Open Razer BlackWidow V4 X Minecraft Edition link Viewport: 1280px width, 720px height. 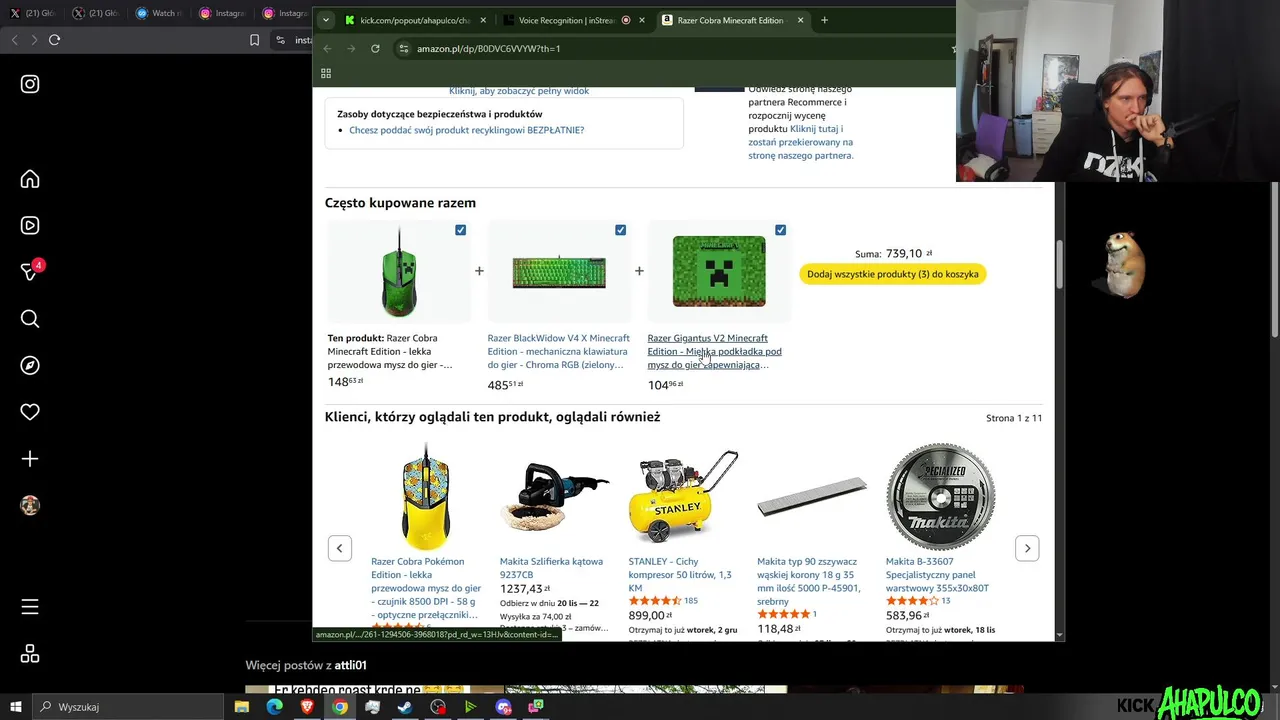click(558, 351)
